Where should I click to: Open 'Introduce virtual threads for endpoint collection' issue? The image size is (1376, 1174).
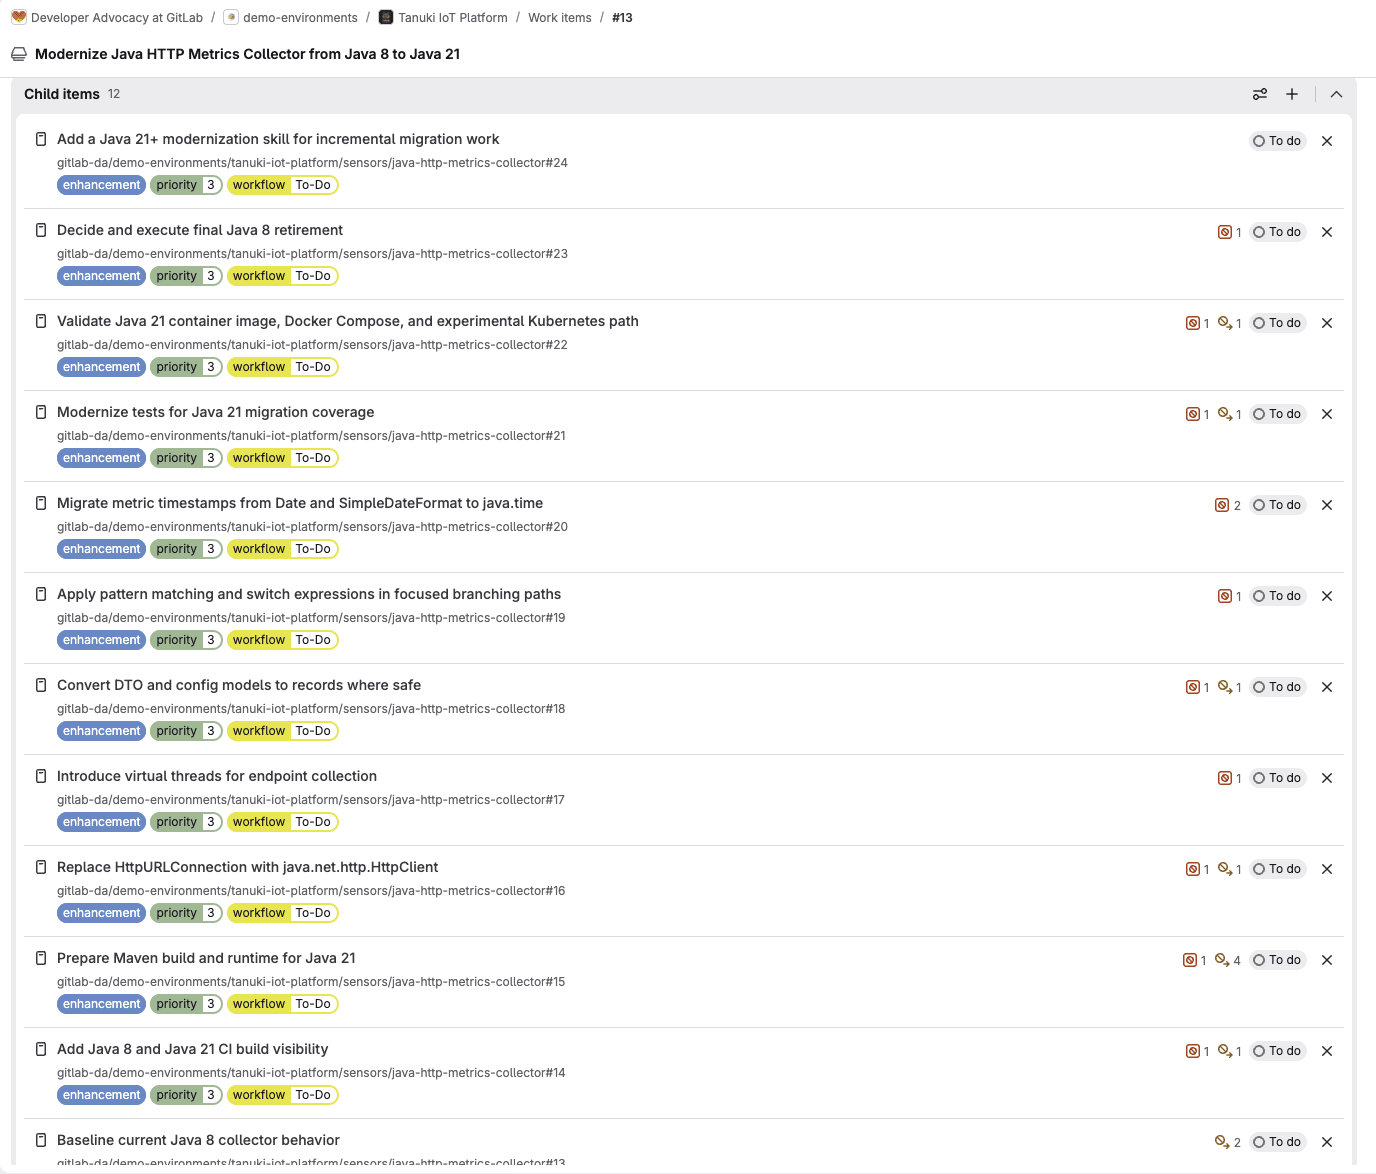click(x=217, y=776)
